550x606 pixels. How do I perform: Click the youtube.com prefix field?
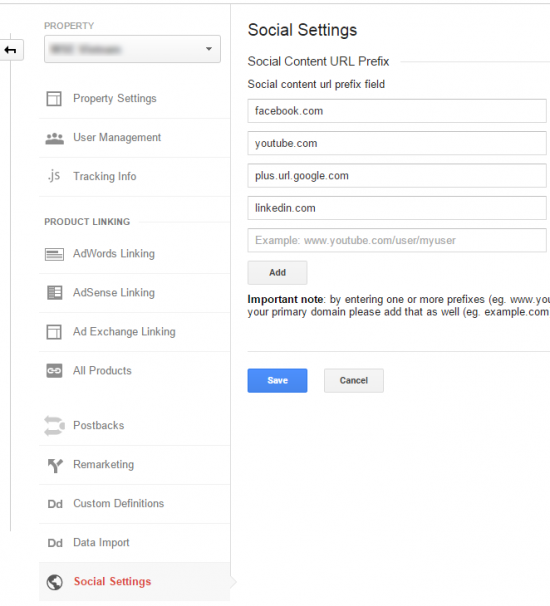pos(397,143)
